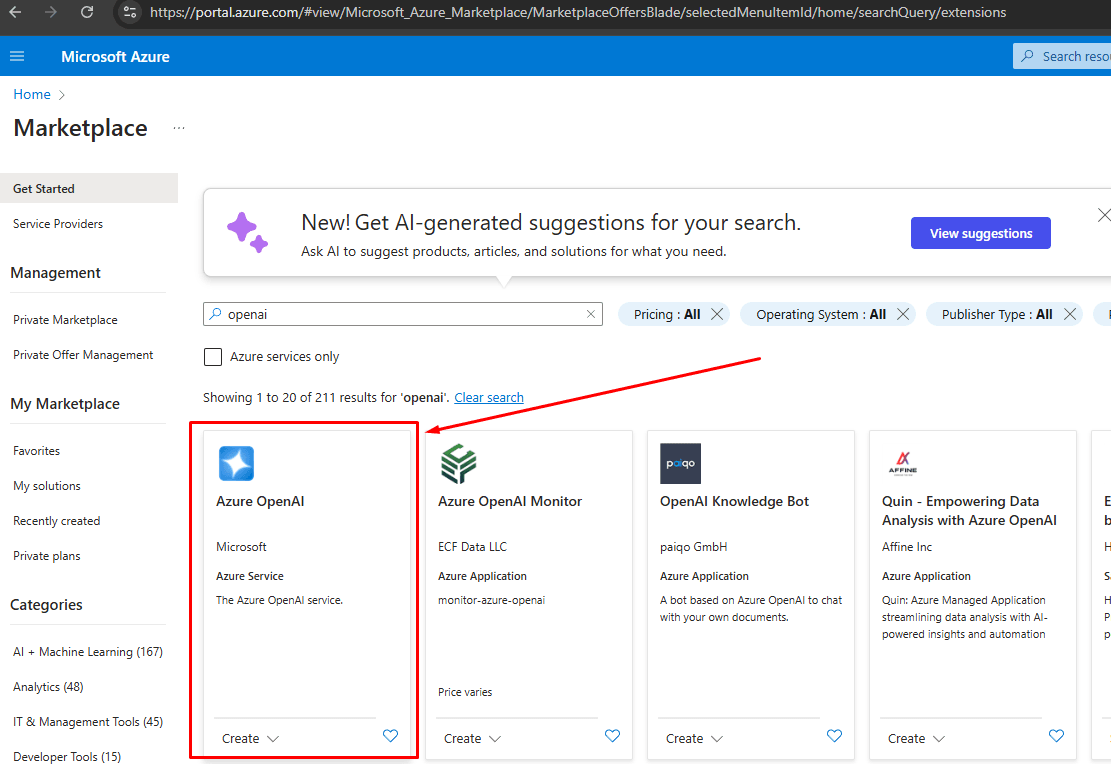
Task: Open the Publisher Type : All filter
Action: click(x=997, y=314)
